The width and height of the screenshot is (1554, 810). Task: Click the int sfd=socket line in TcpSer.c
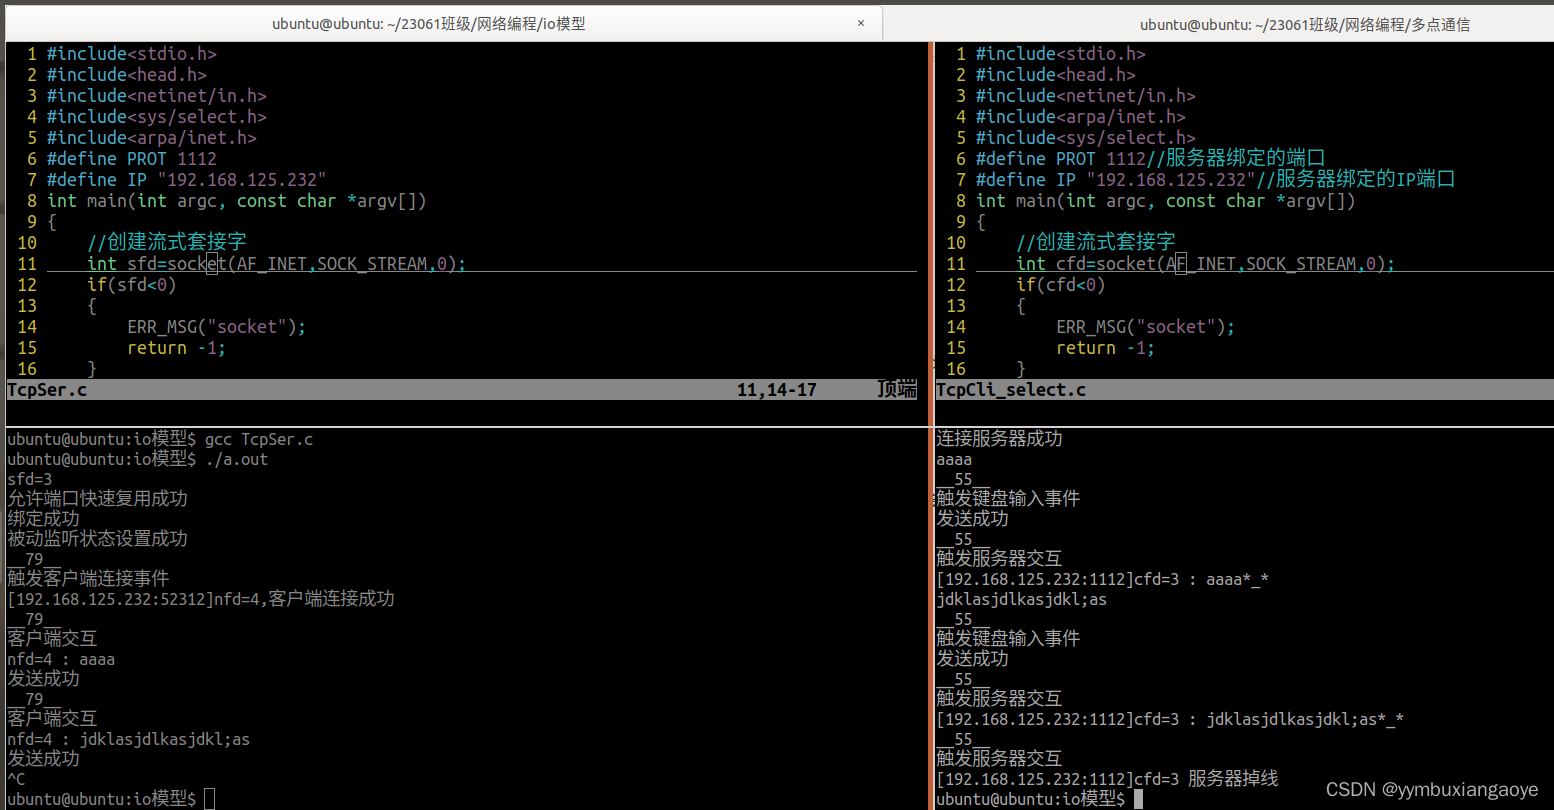click(276, 264)
